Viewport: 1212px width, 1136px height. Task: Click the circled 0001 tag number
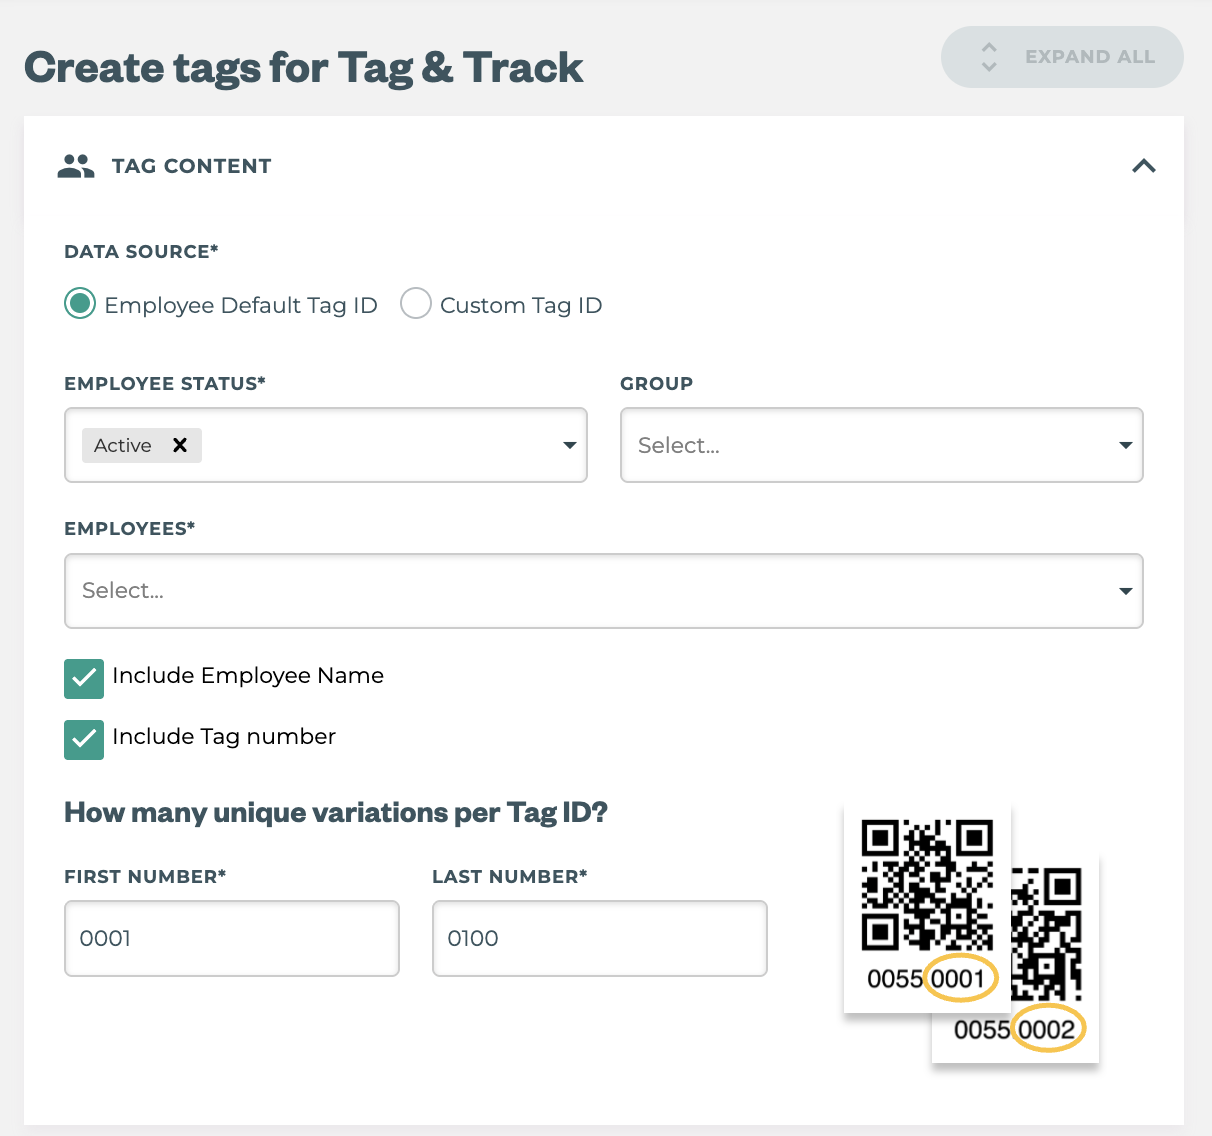click(x=960, y=979)
